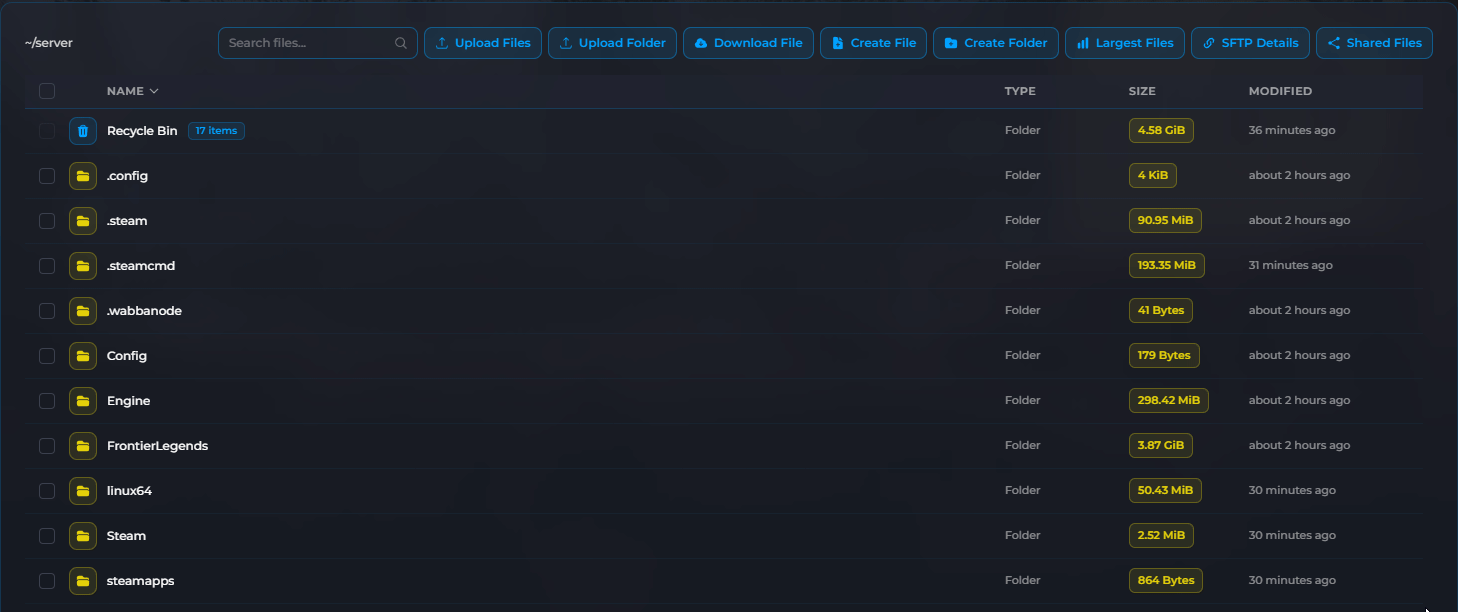Click the 4.58 GiB size badge
This screenshot has width=1458, height=612.
pyautogui.click(x=1161, y=131)
